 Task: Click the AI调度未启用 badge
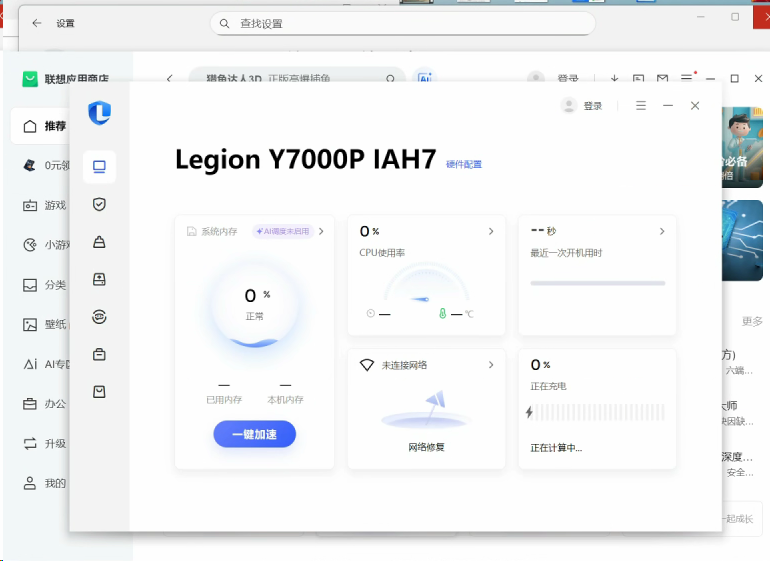click(x=283, y=231)
